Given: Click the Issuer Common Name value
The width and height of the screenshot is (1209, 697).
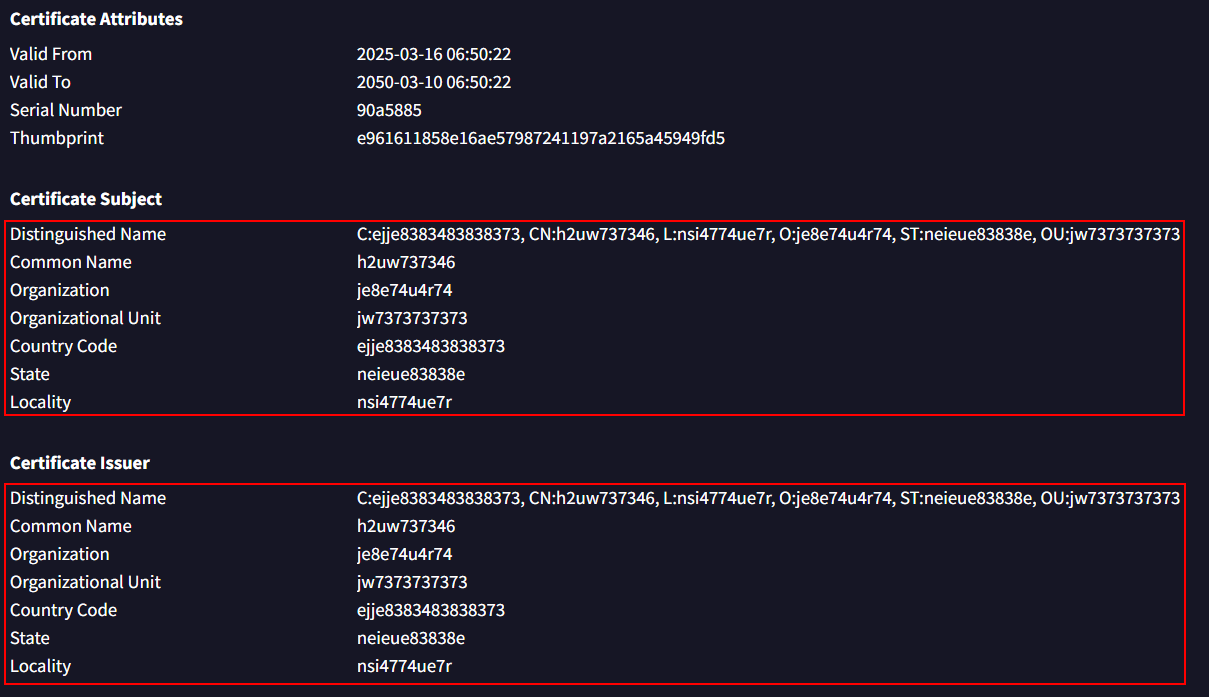Looking at the screenshot, I should pos(406,526).
